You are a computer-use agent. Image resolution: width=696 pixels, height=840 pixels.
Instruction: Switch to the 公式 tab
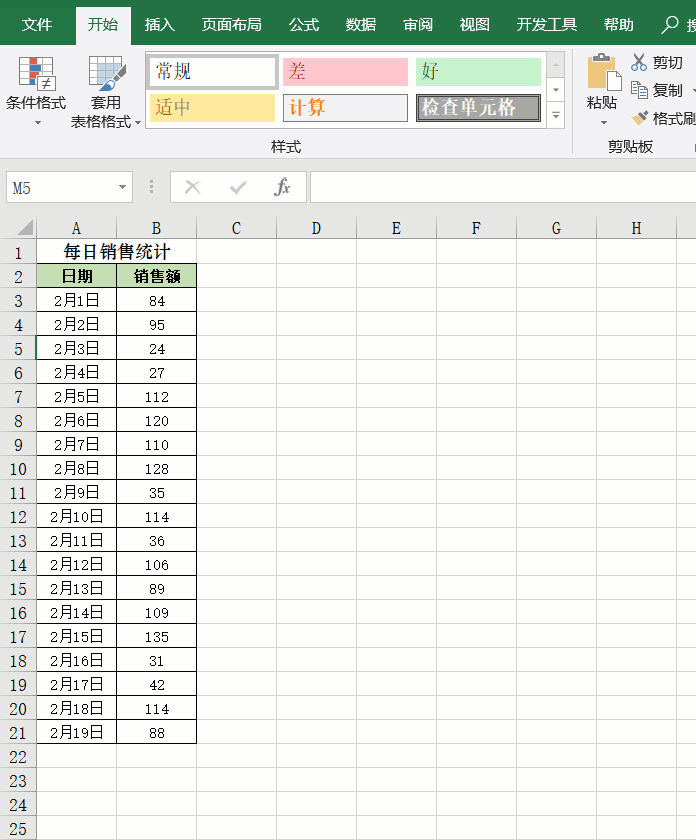click(304, 25)
